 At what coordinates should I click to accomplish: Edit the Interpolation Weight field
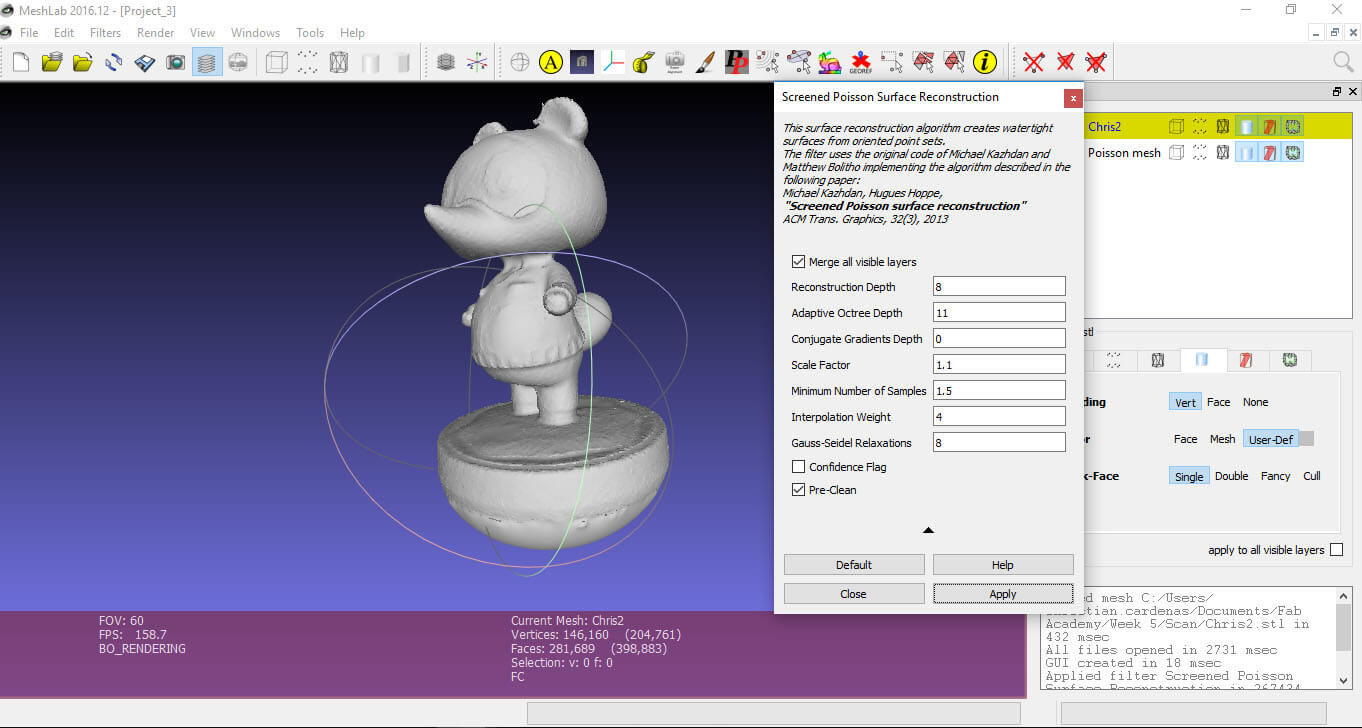(999, 417)
